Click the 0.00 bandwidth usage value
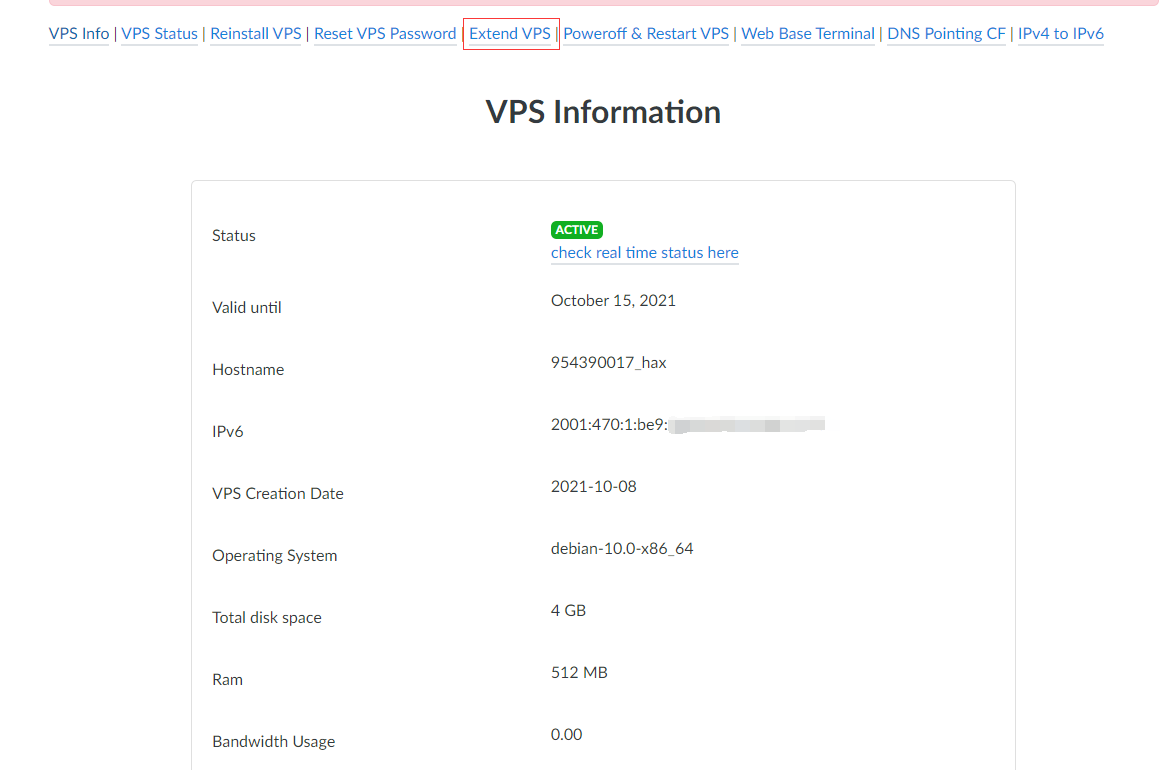Image resolution: width=1165 pixels, height=770 pixels. [566, 735]
